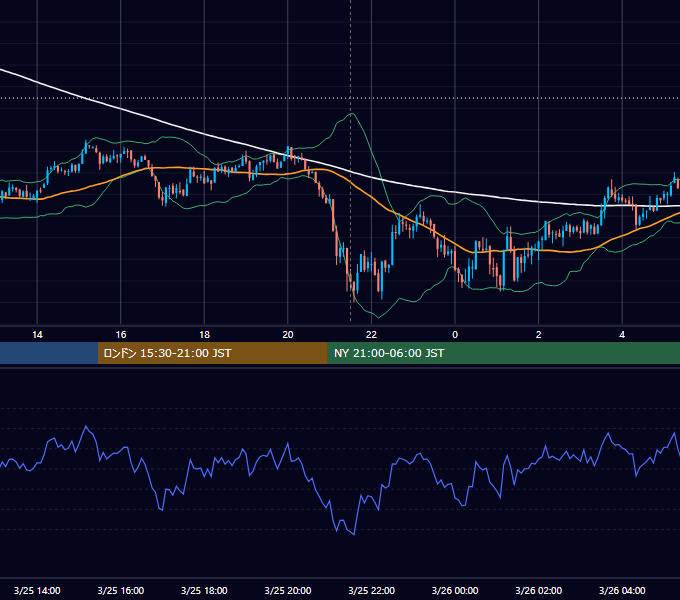
Task: Click the 3/25 14:00 time label
Action: tap(37, 590)
